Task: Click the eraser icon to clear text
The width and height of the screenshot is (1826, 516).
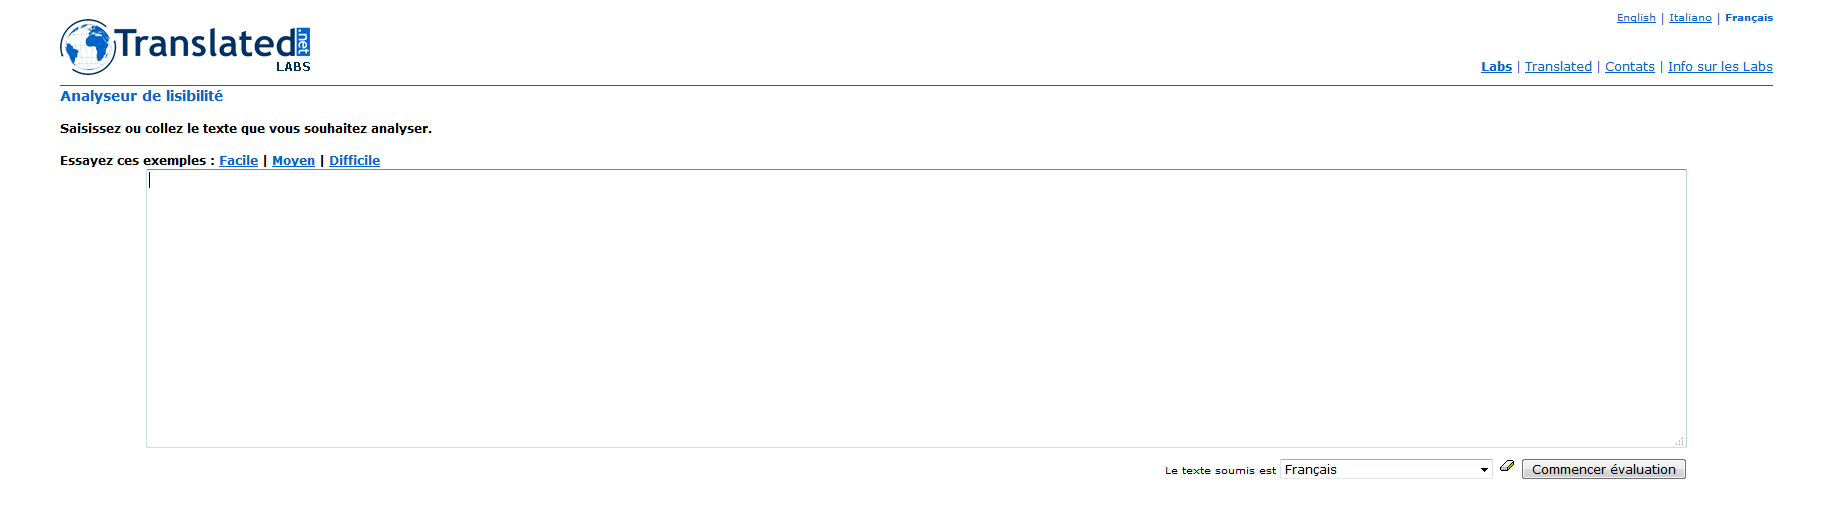Action: [x=1507, y=466]
